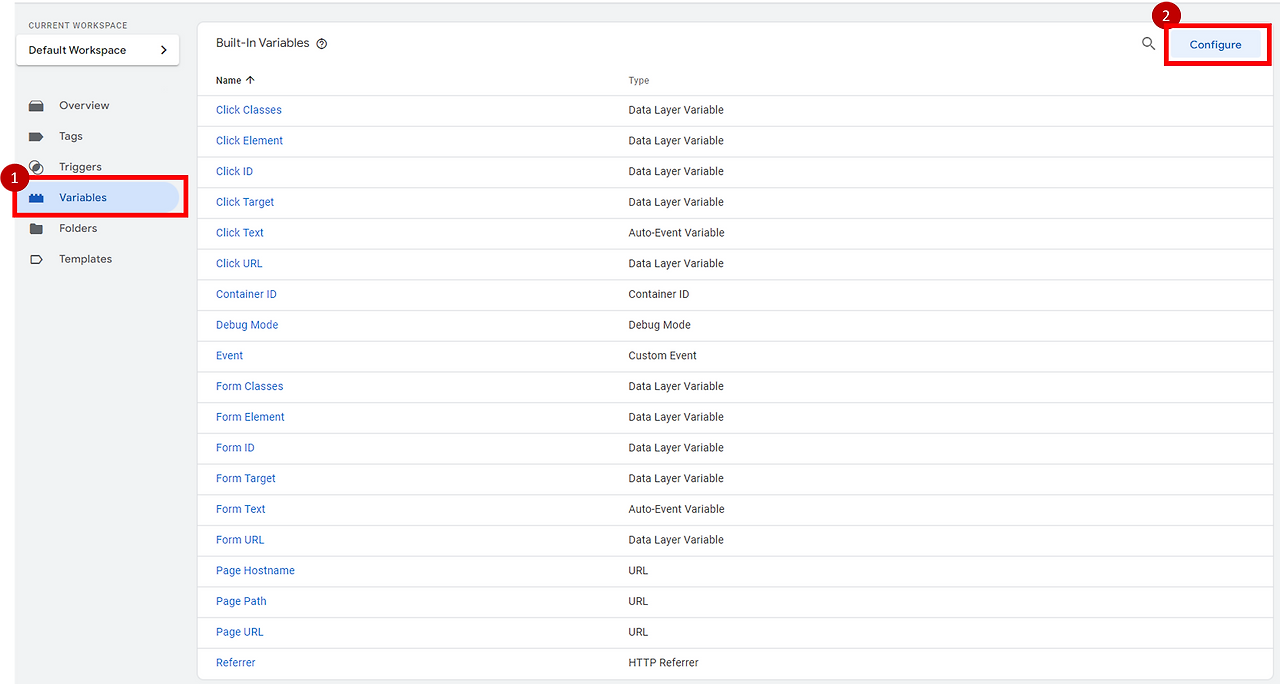Search built-in variables with magnifier icon
The height and width of the screenshot is (684, 1280).
pyautogui.click(x=1149, y=44)
